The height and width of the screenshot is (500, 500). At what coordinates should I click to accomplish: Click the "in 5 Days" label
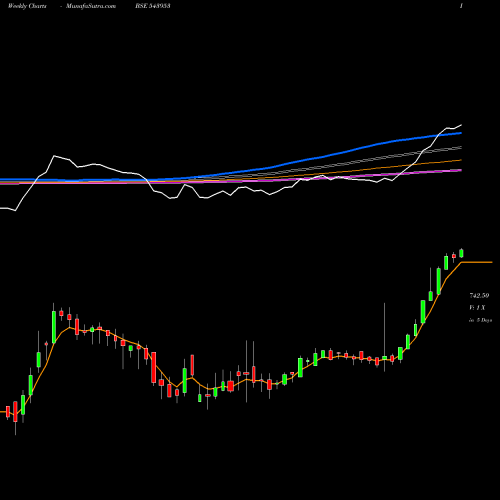tap(480, 320)
